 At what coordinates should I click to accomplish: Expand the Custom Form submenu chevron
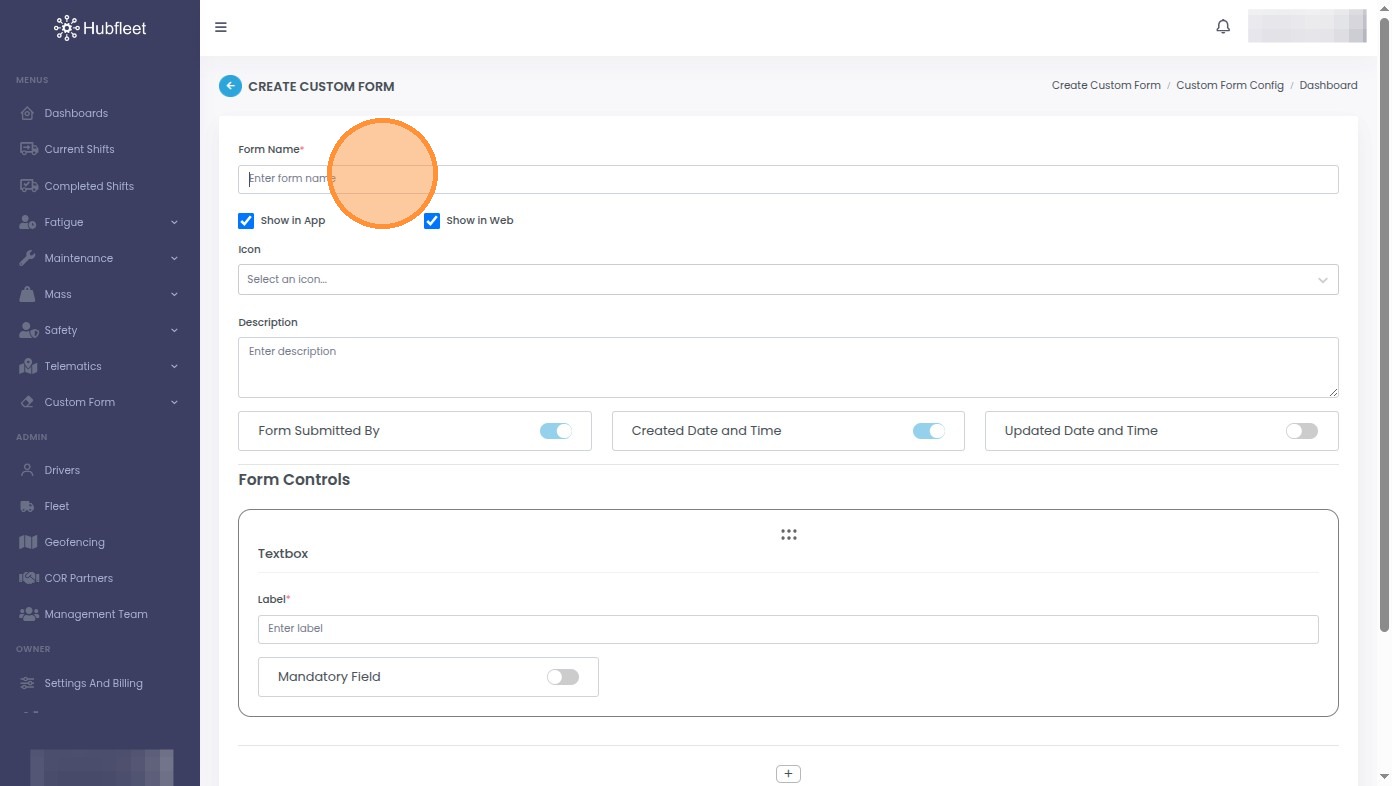174,402
